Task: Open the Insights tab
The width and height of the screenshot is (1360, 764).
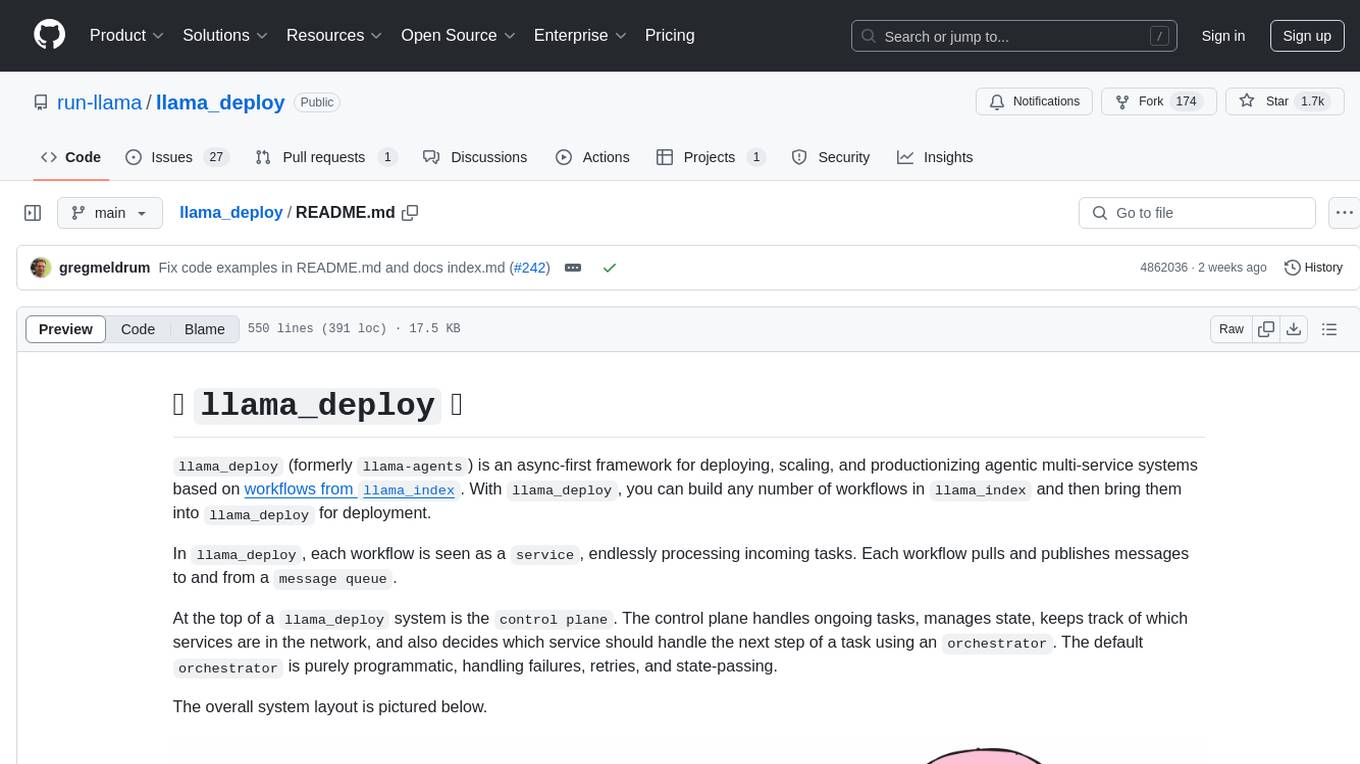Action: pyautogui.click(x=935, y=157)
